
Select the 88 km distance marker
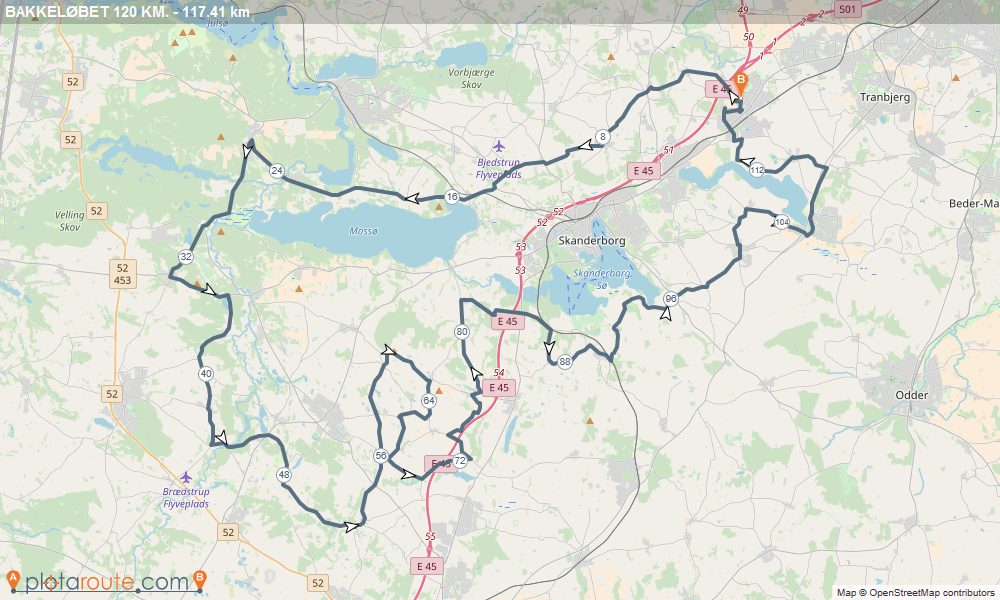point(564,362)
